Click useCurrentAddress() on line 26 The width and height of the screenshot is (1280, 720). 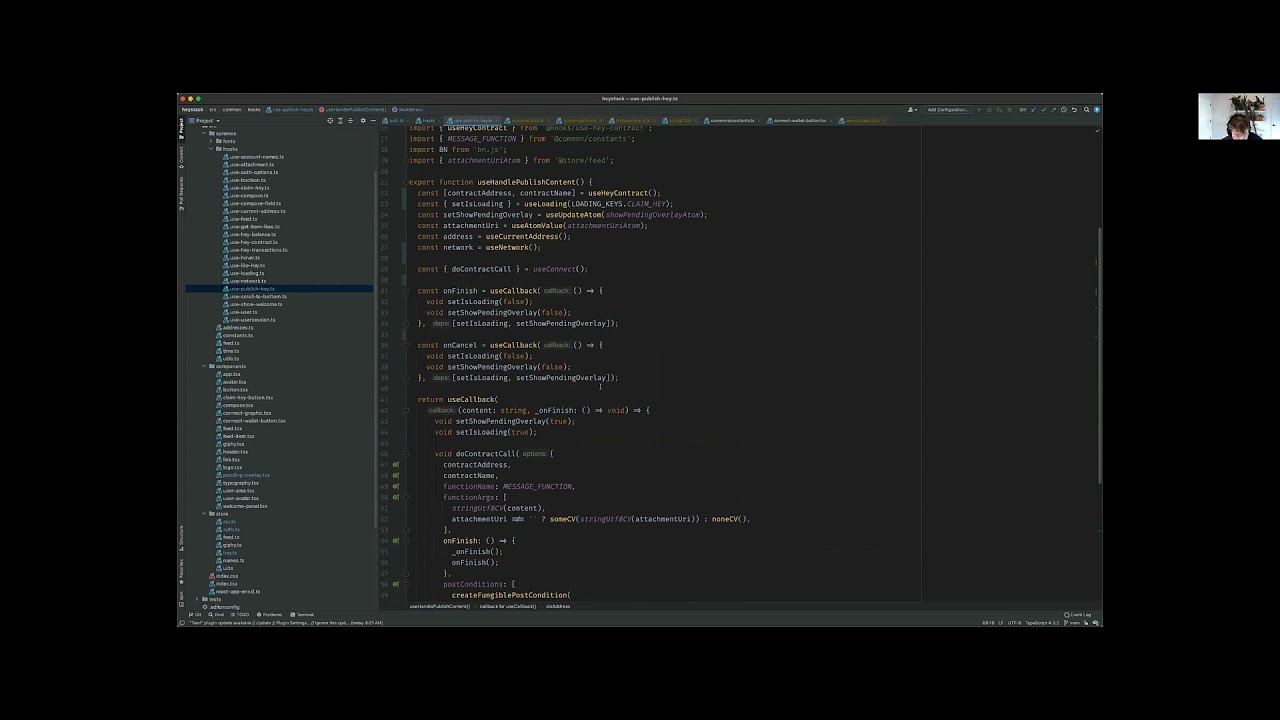click(528, 237)
